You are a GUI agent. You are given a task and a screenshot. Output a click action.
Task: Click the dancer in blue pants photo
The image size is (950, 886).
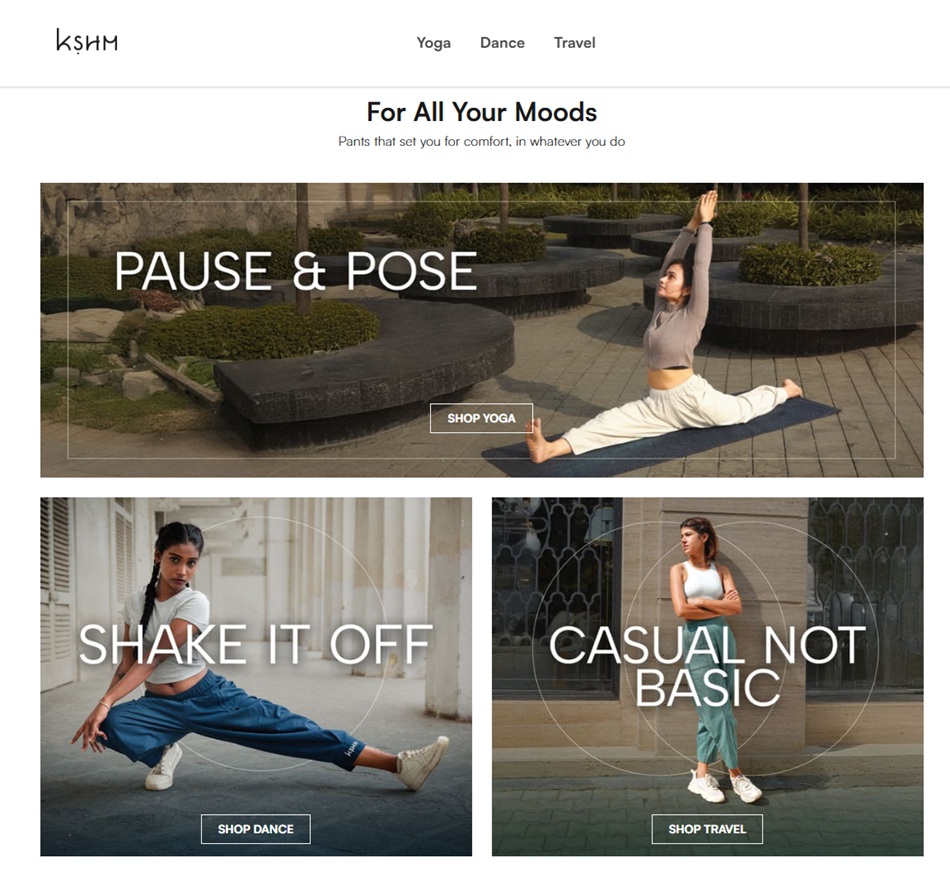tap(261, 658)
